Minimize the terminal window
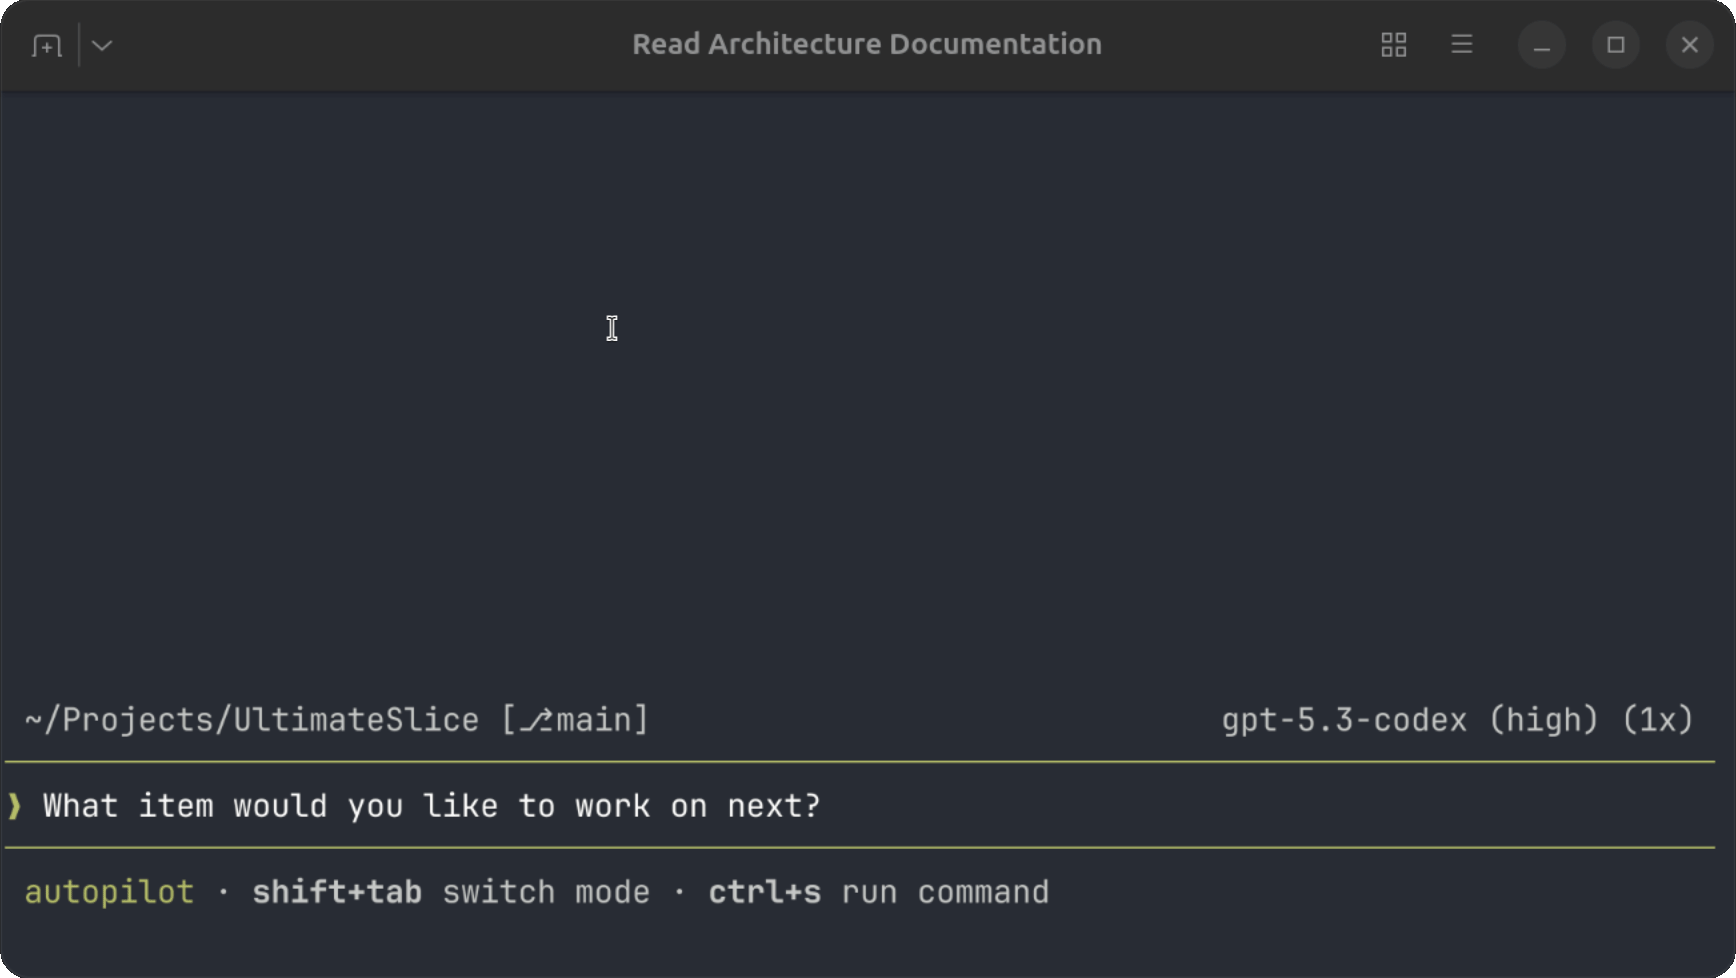This screenshot has height=978, width=1736. 1541,46
